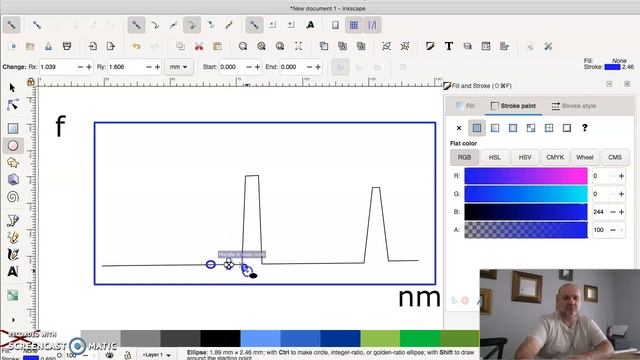640x360 pixels.
Task: Toggle the ruler guide lock icon
Action: [31, 82]
